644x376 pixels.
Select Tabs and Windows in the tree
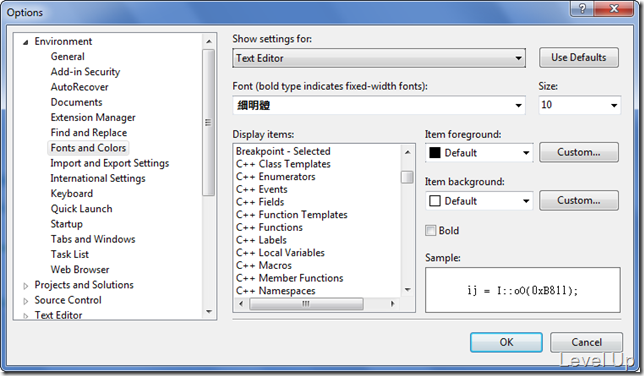pos(93,239)
